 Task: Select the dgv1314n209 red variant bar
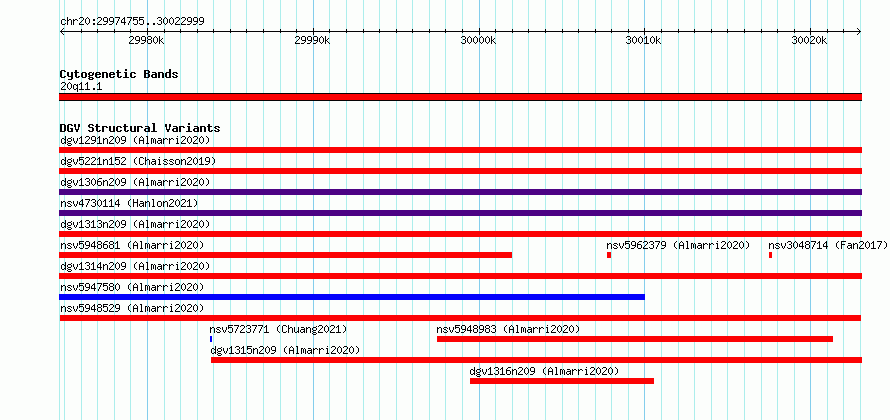click(460, 276)
